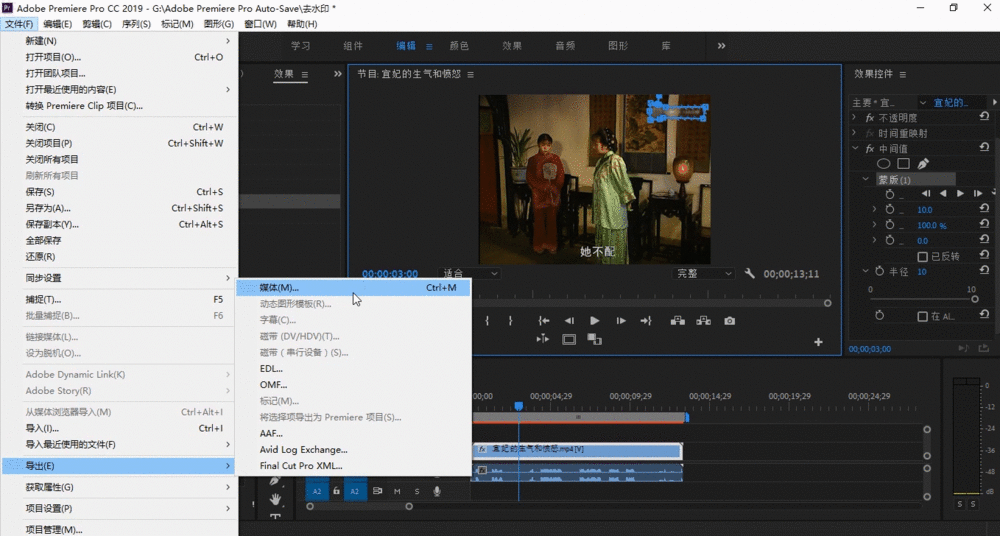Click Mark In brace icon
Screen dimensions: 1000x536
click(487, 321)
